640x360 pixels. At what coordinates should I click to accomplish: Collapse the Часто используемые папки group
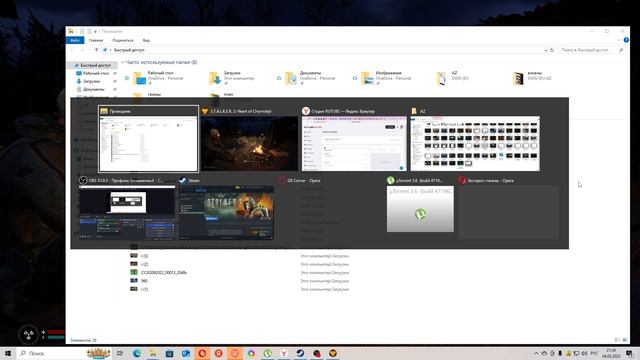122,62
